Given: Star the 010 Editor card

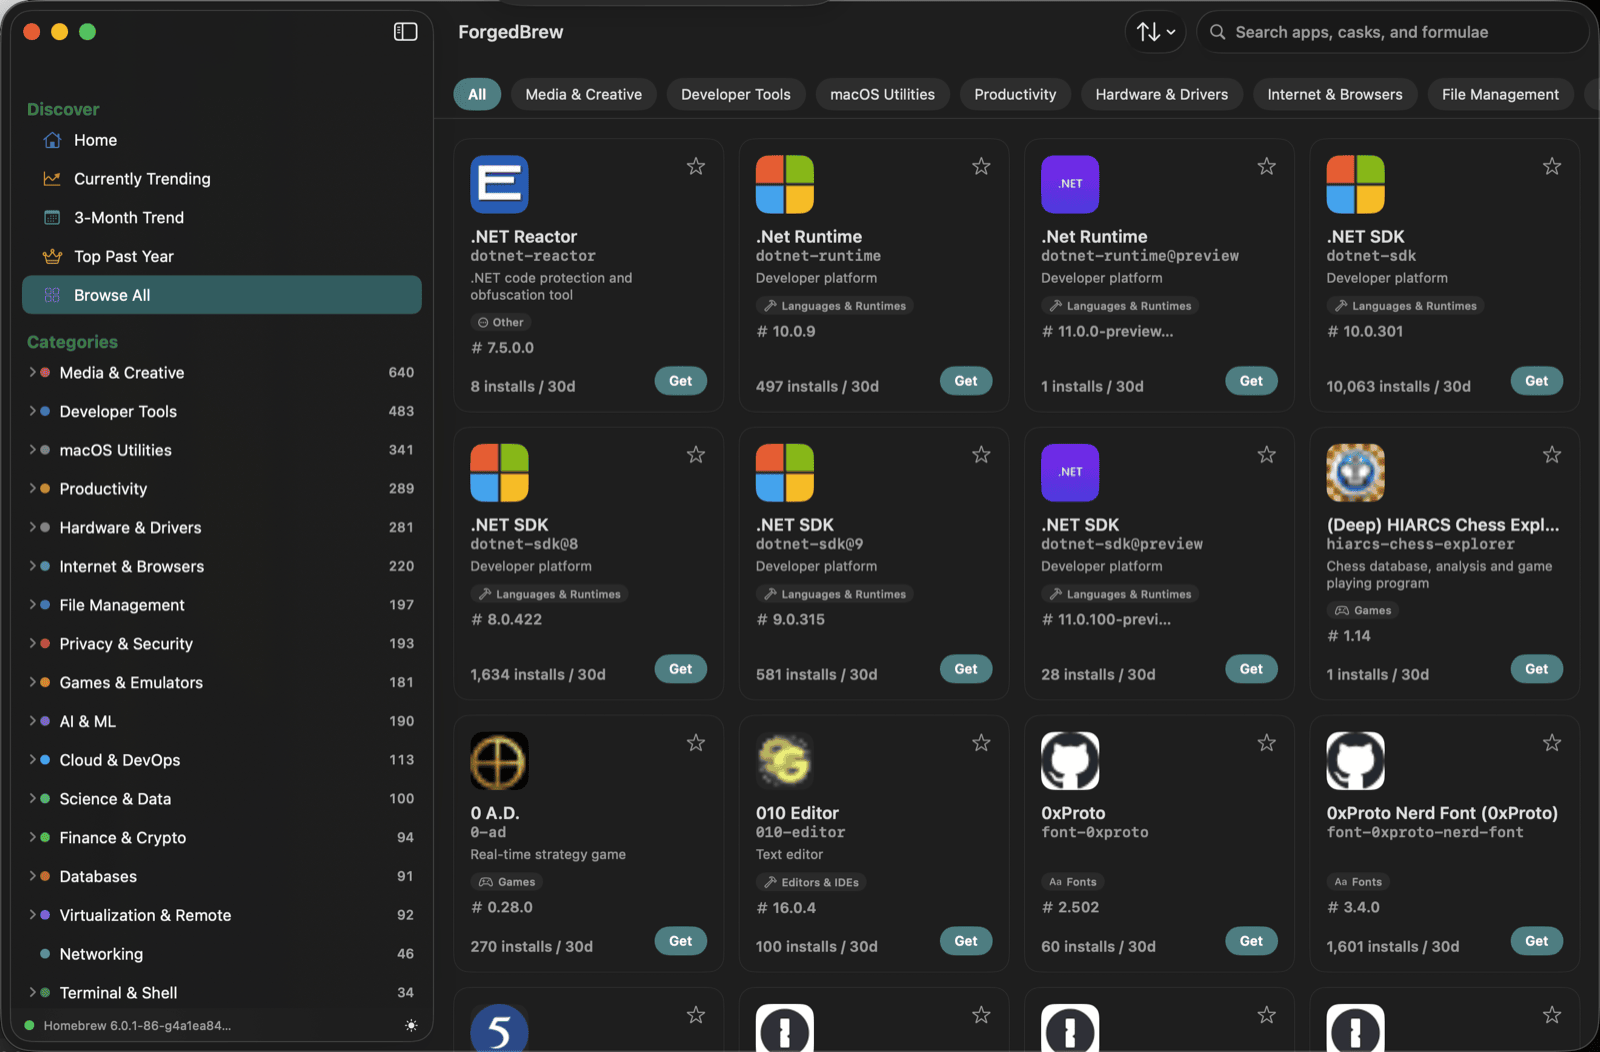Looking at the screenshot, I should [x=981, y=742].
